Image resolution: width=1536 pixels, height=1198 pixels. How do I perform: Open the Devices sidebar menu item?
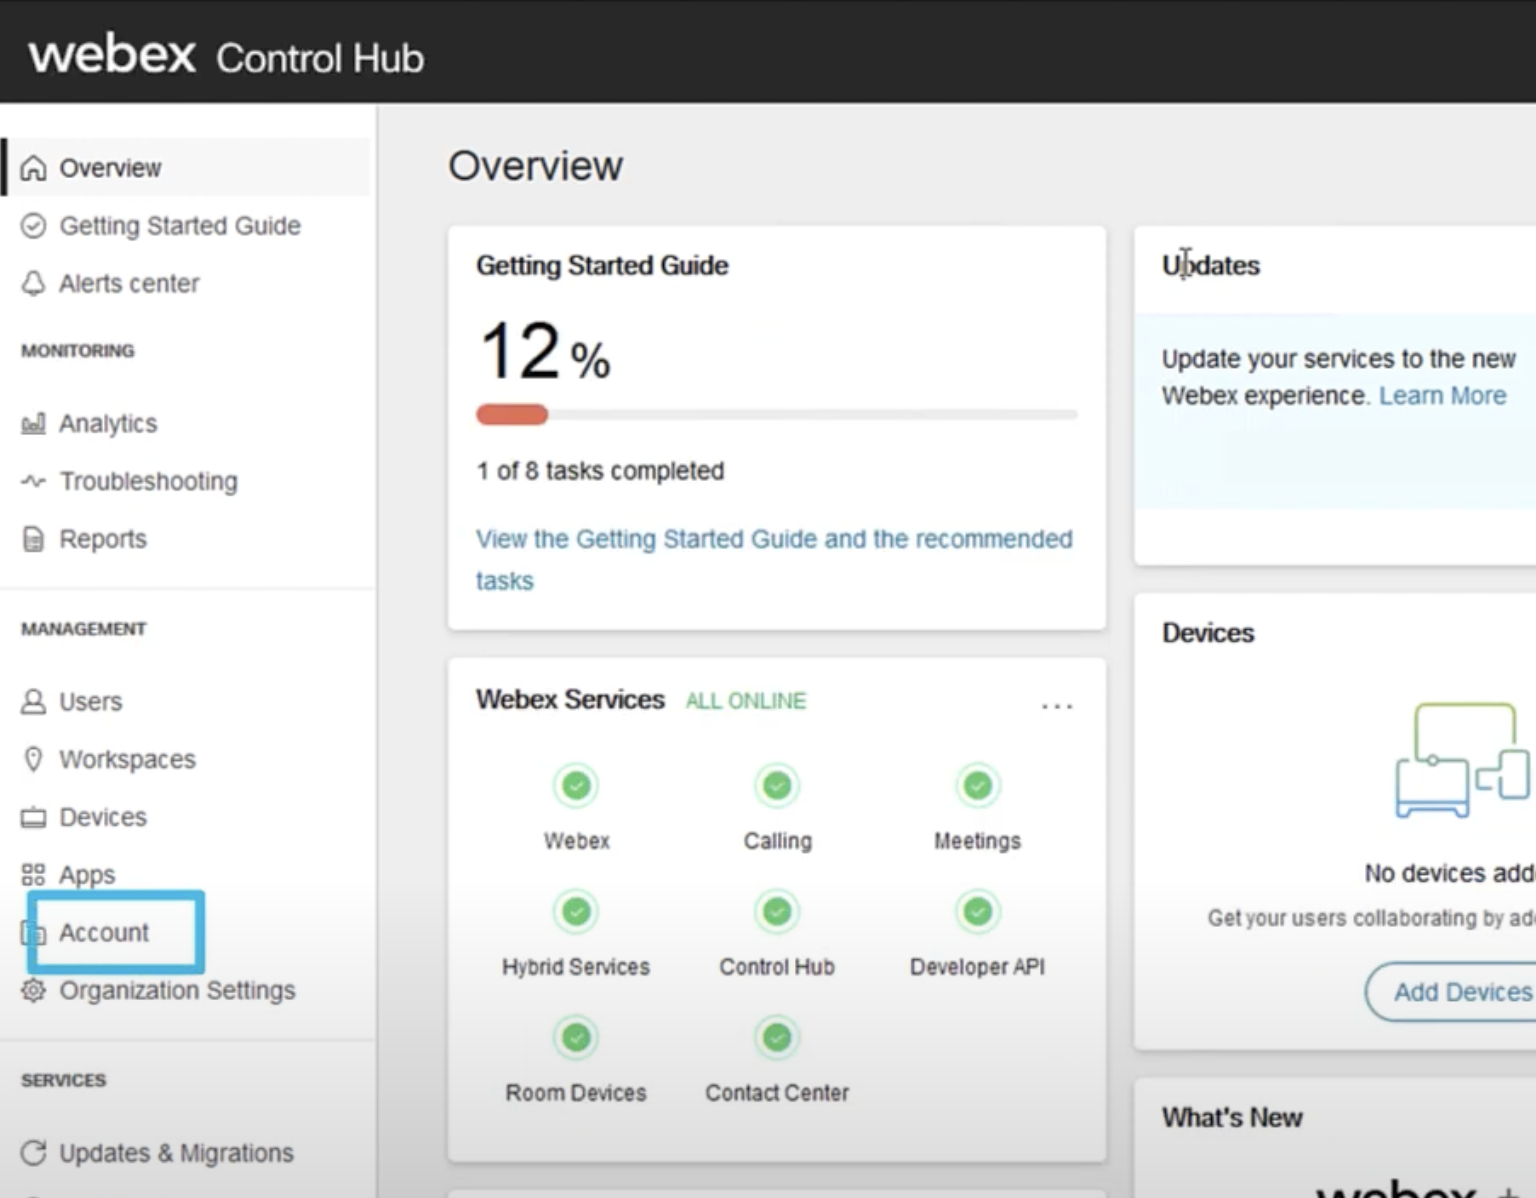pos(103,818)
